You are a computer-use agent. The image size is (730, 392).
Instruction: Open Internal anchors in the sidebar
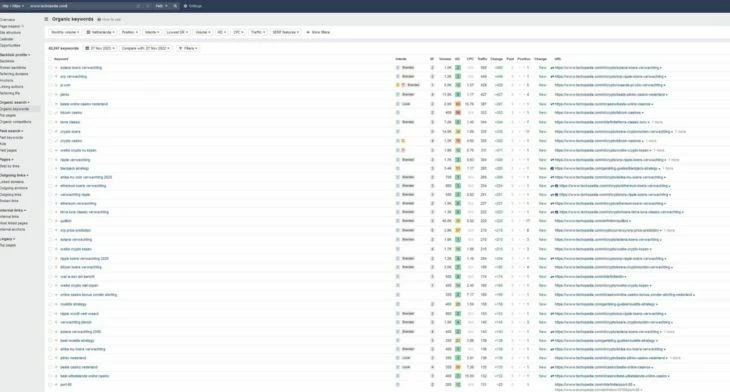click(13, 229)
